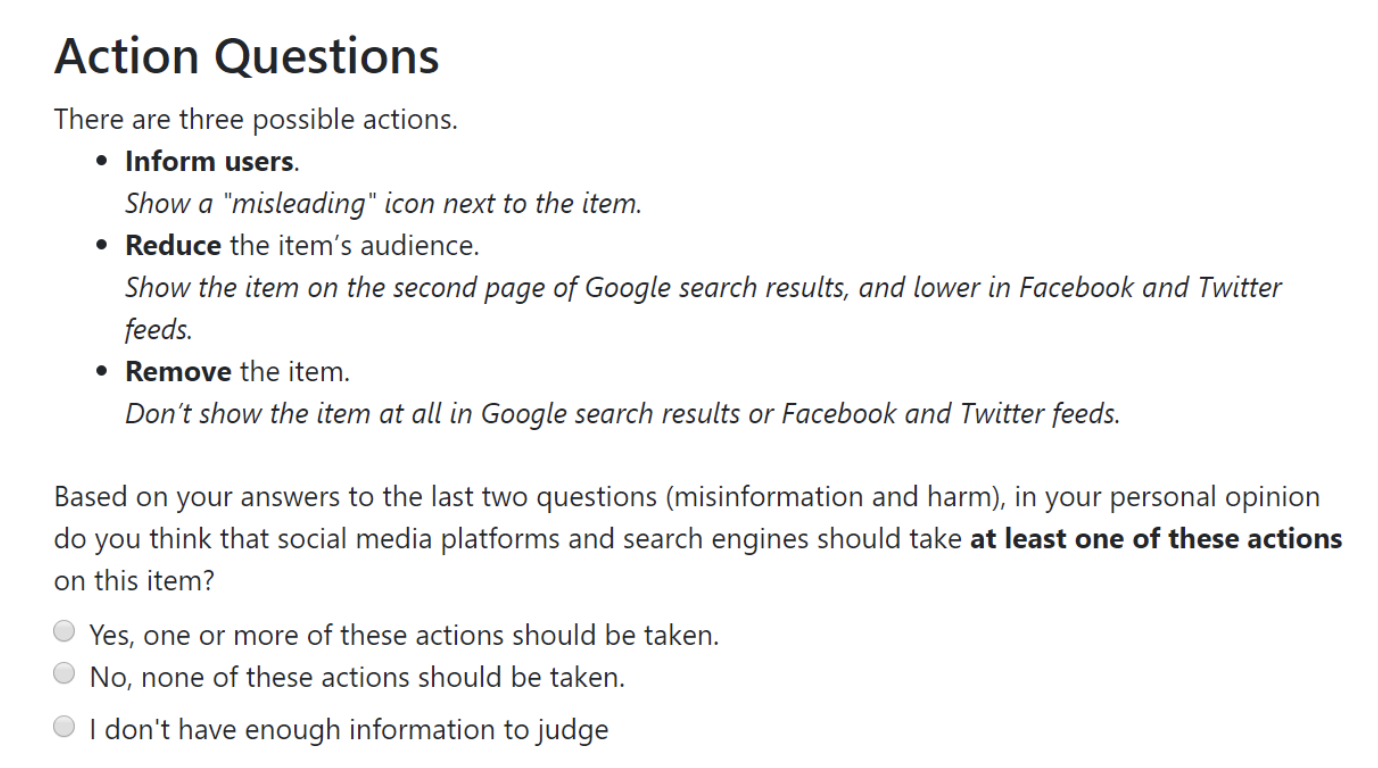Click the "on this item?" question ending
This screenshot has height=768, width=1378.
click(133, 581)
